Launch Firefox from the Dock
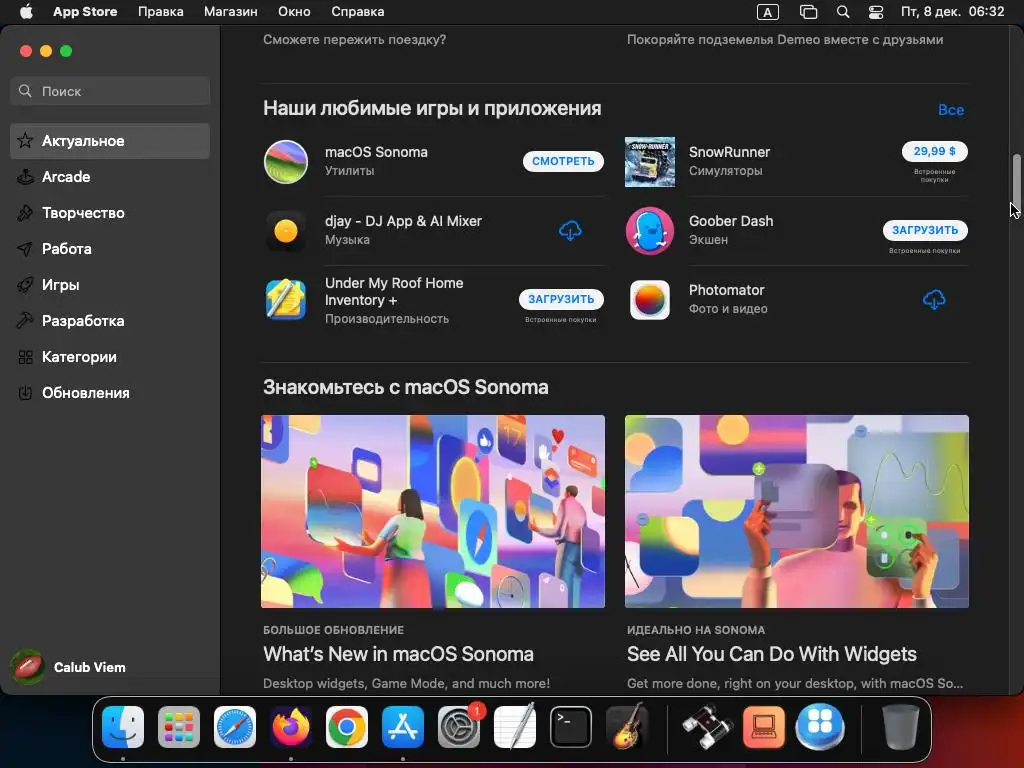 291,727
